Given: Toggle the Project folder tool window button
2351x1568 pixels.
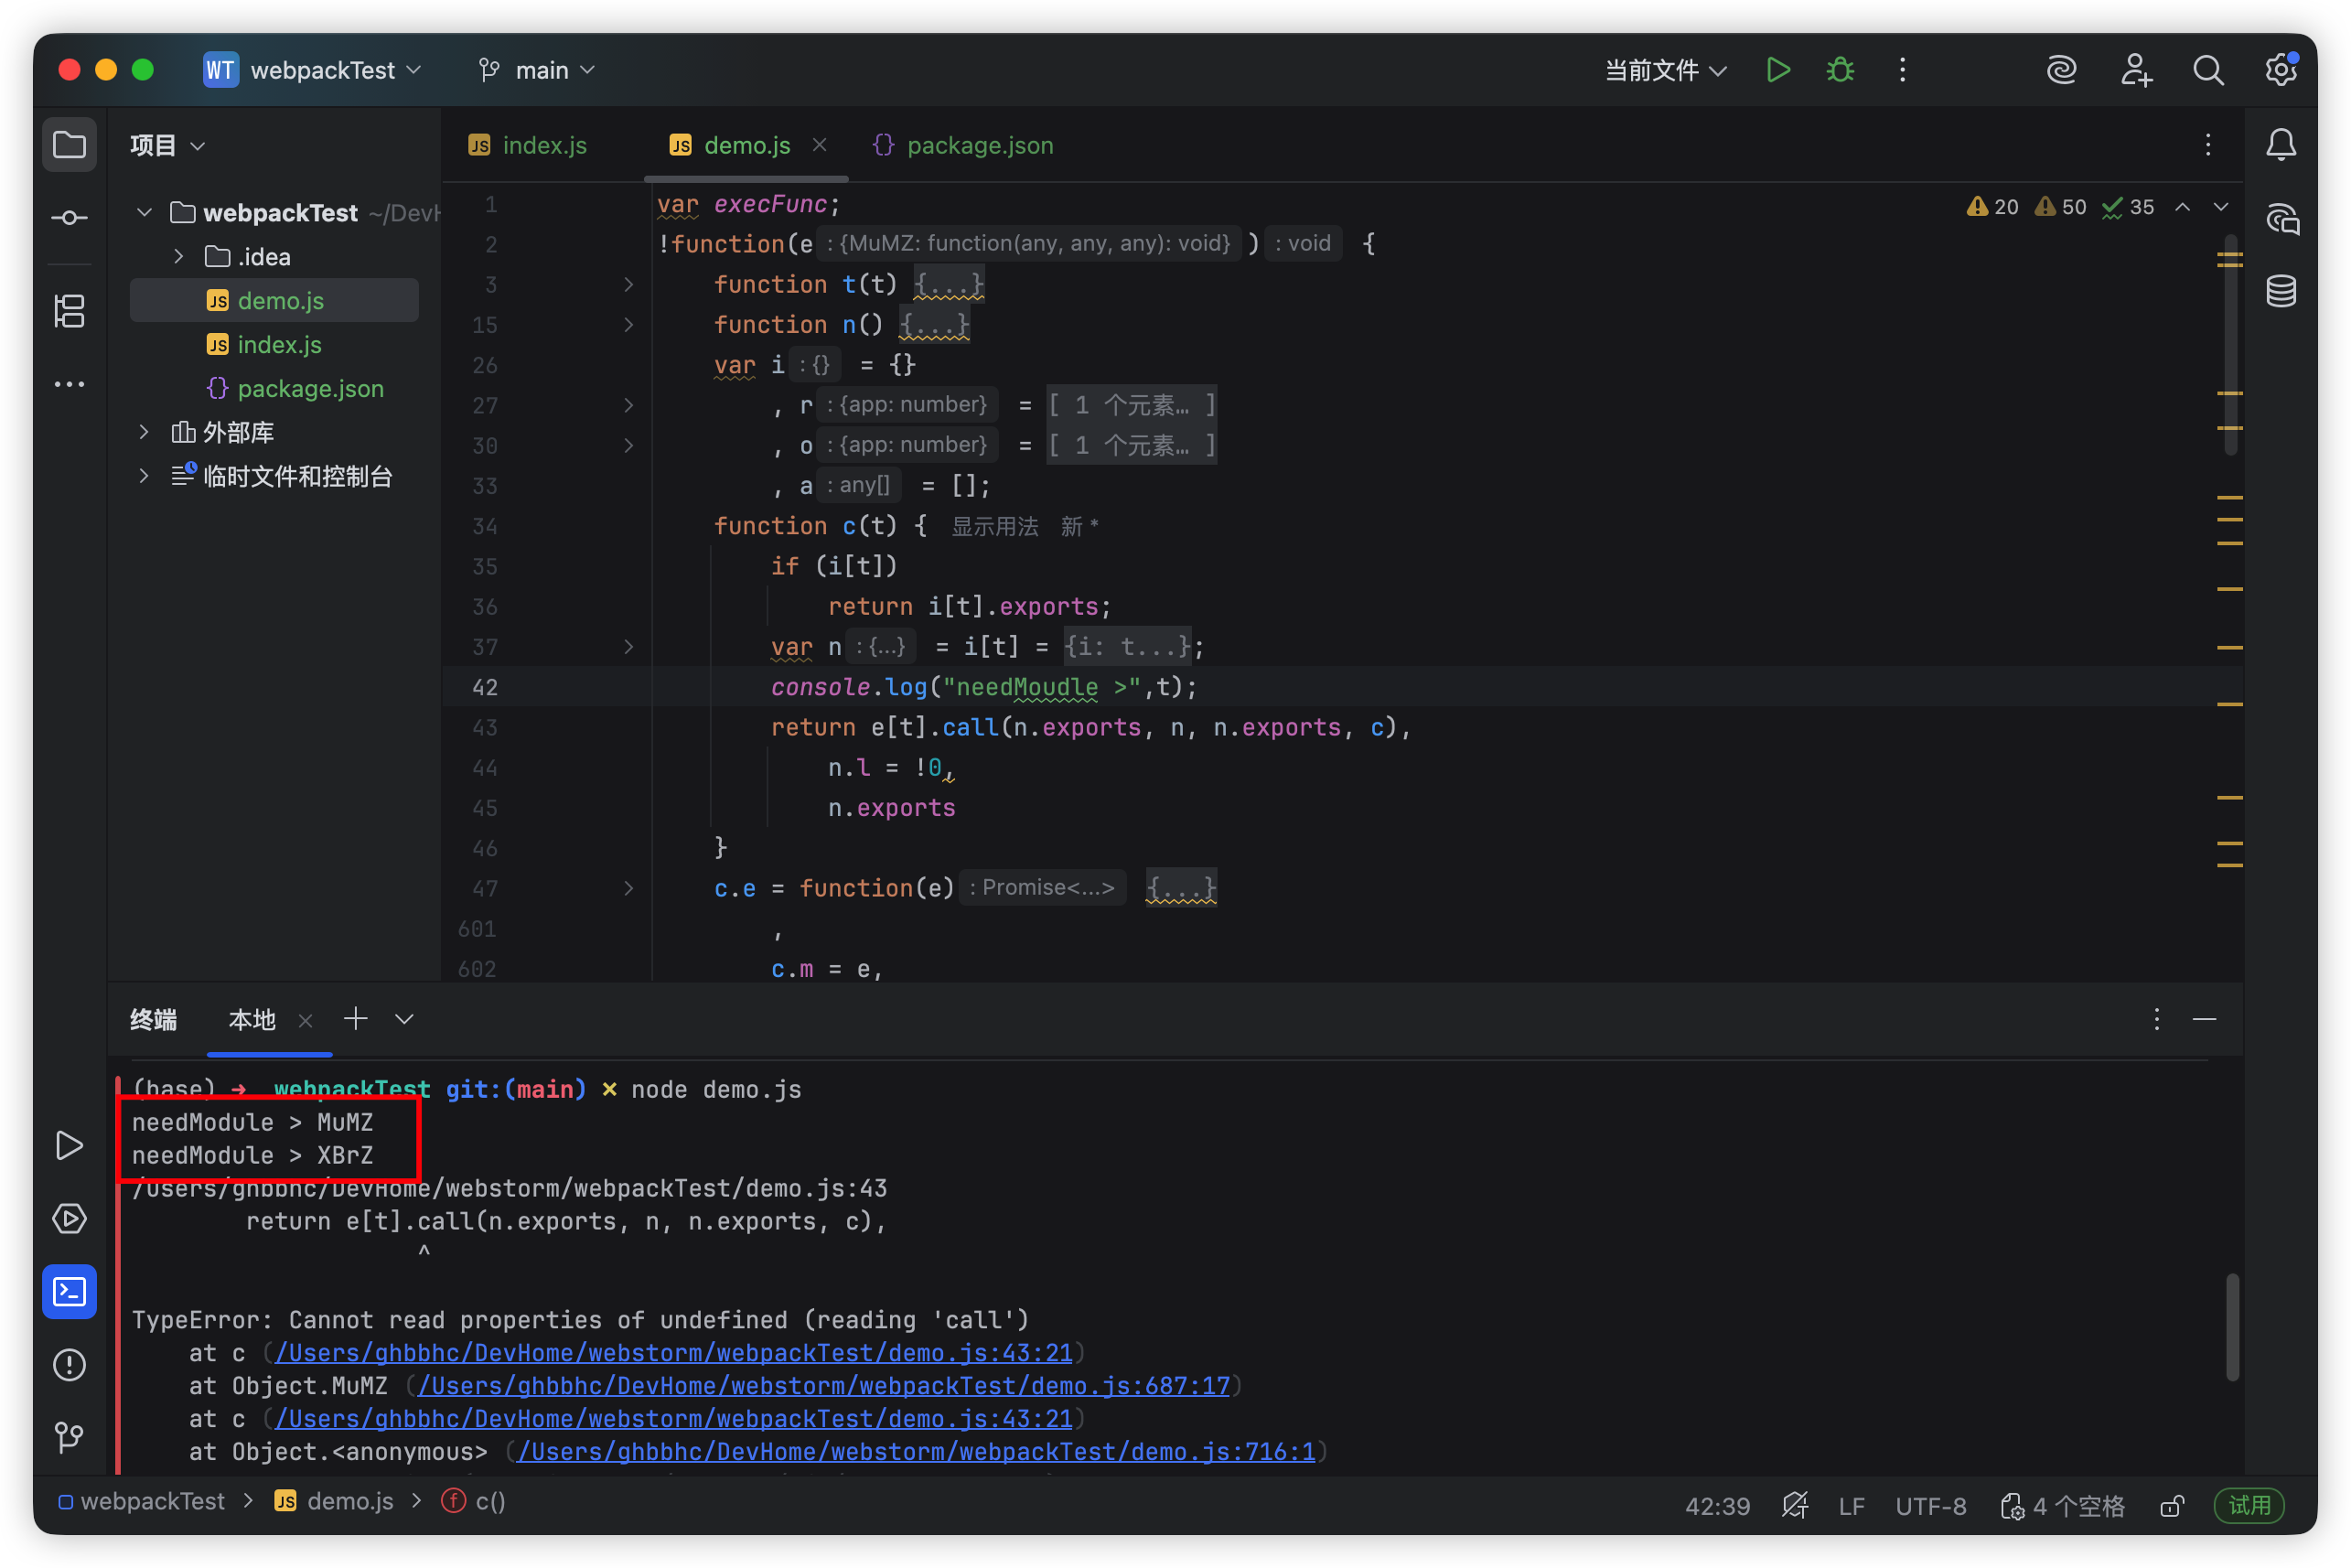Looking at the screenshot, I should [x=69, y=145].
